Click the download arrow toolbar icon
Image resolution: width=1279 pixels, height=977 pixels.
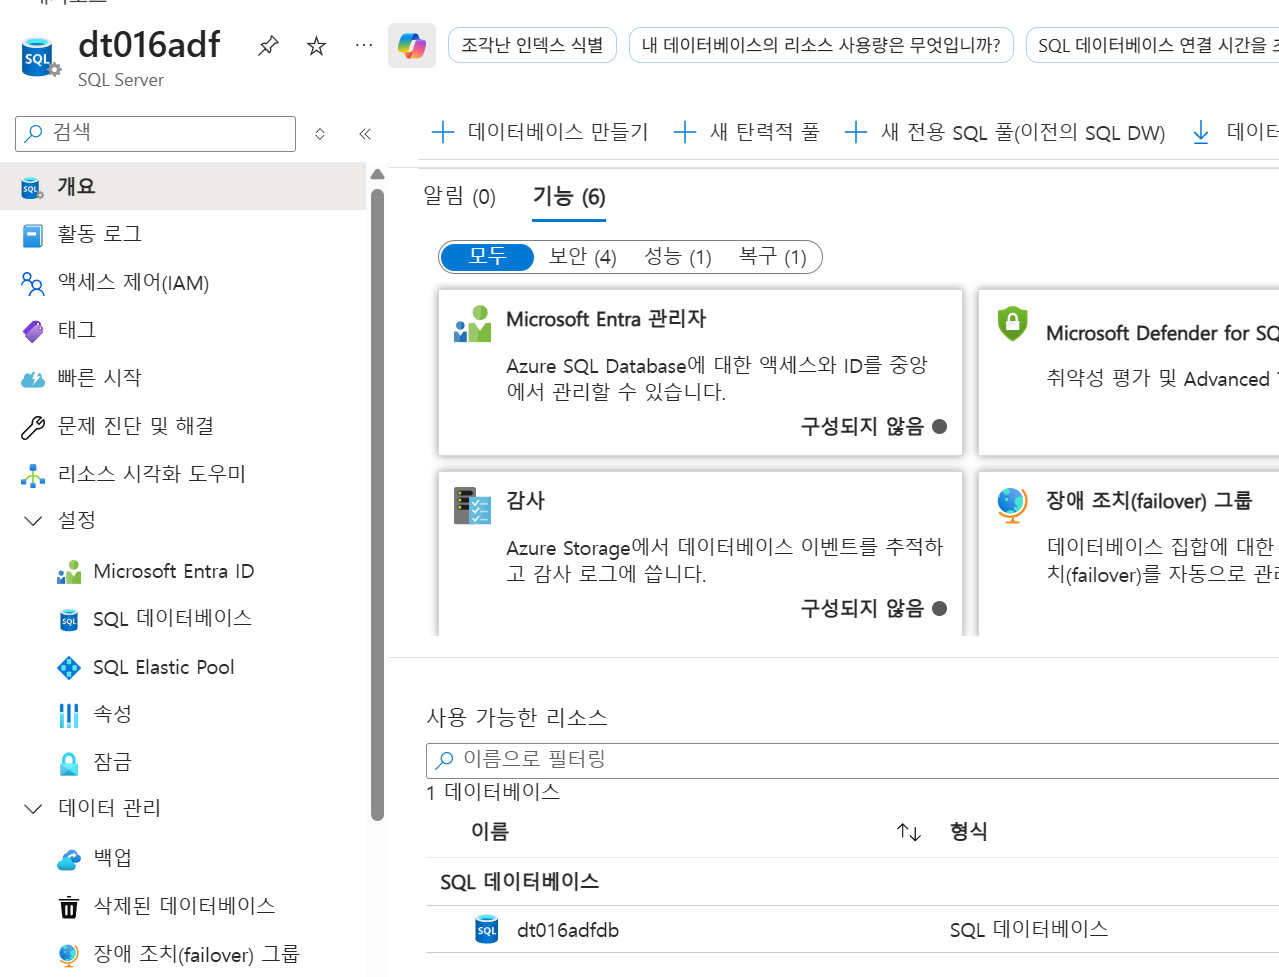tap(1201, 132)
